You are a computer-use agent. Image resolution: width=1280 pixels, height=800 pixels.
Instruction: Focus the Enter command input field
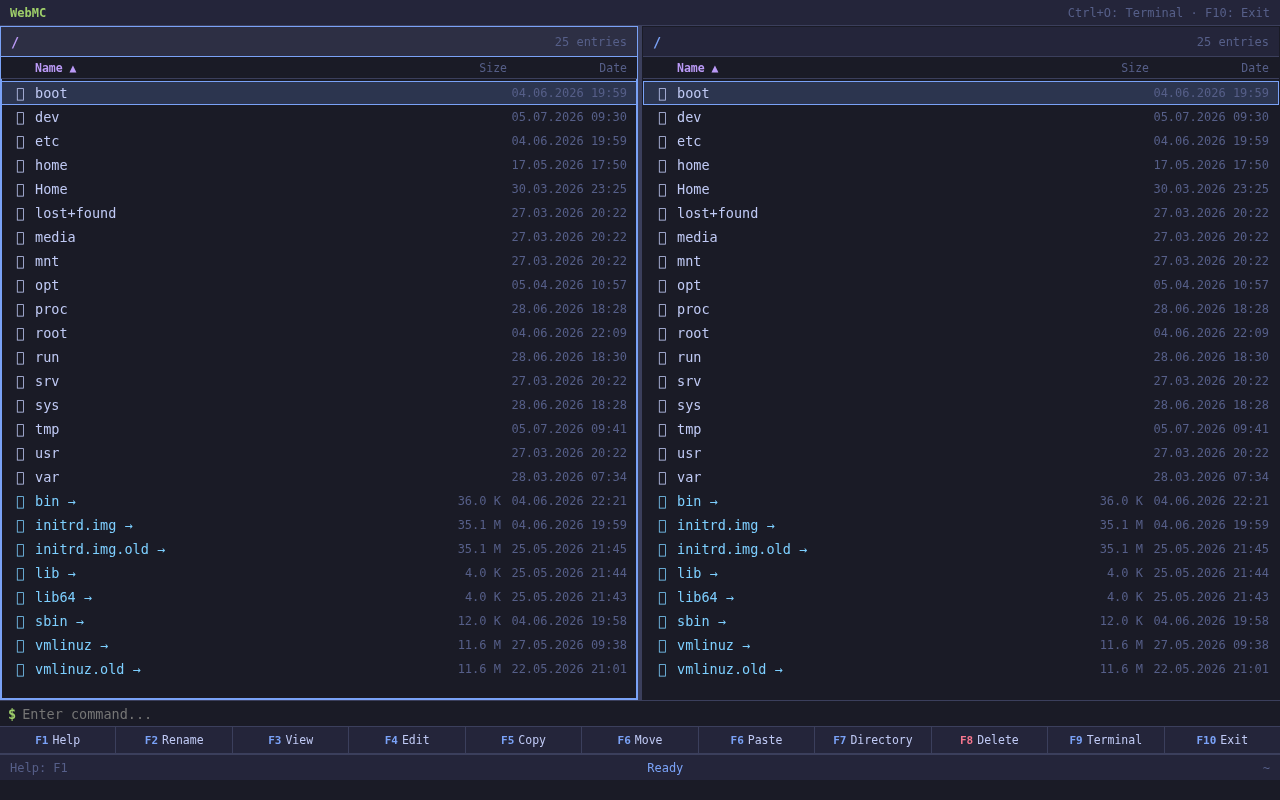coord(647,714)
